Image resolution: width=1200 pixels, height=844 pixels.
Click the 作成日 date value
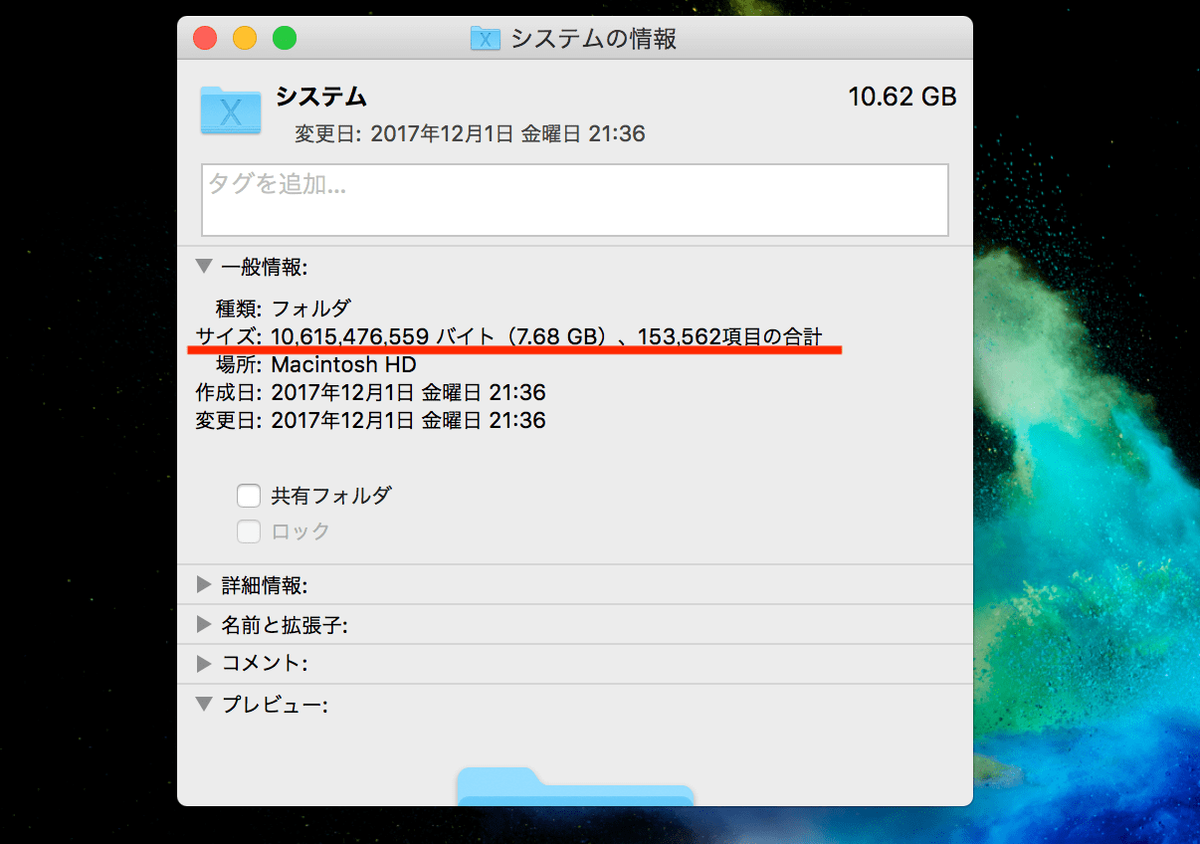pyautogui.click(x=408, y=393)
